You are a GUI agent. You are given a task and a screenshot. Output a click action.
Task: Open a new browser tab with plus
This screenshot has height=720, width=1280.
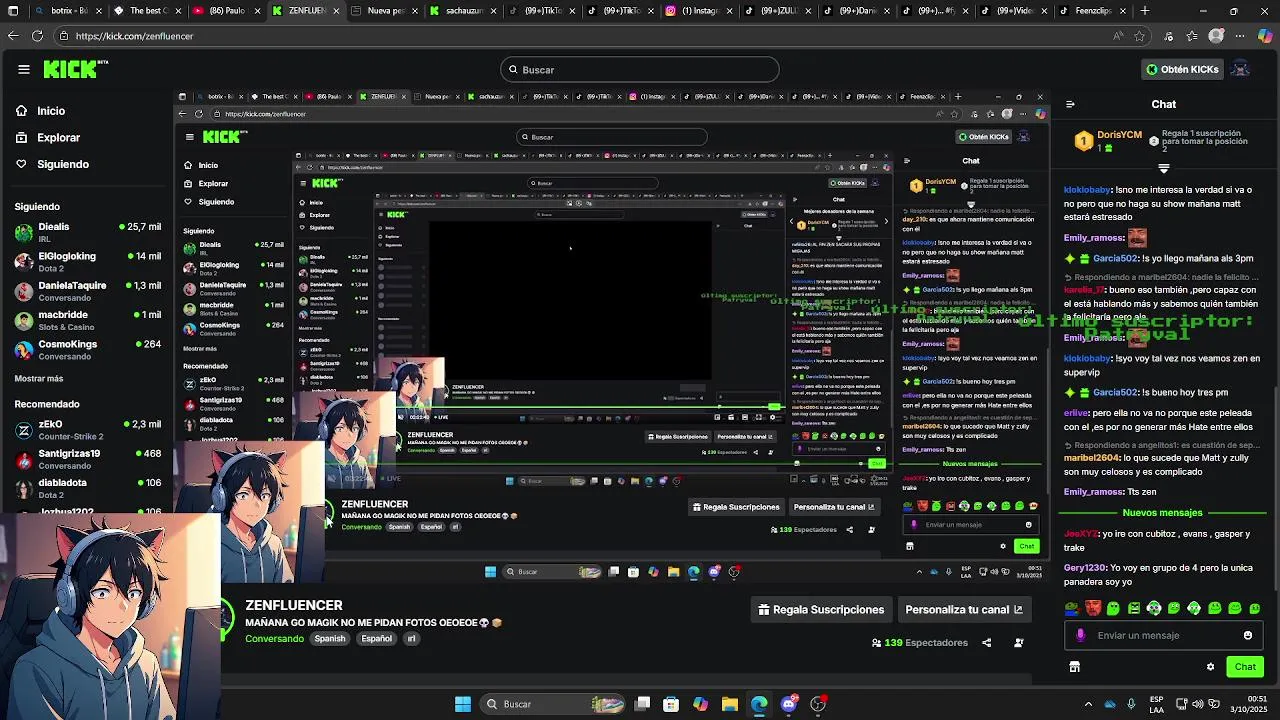[1145, 11]
